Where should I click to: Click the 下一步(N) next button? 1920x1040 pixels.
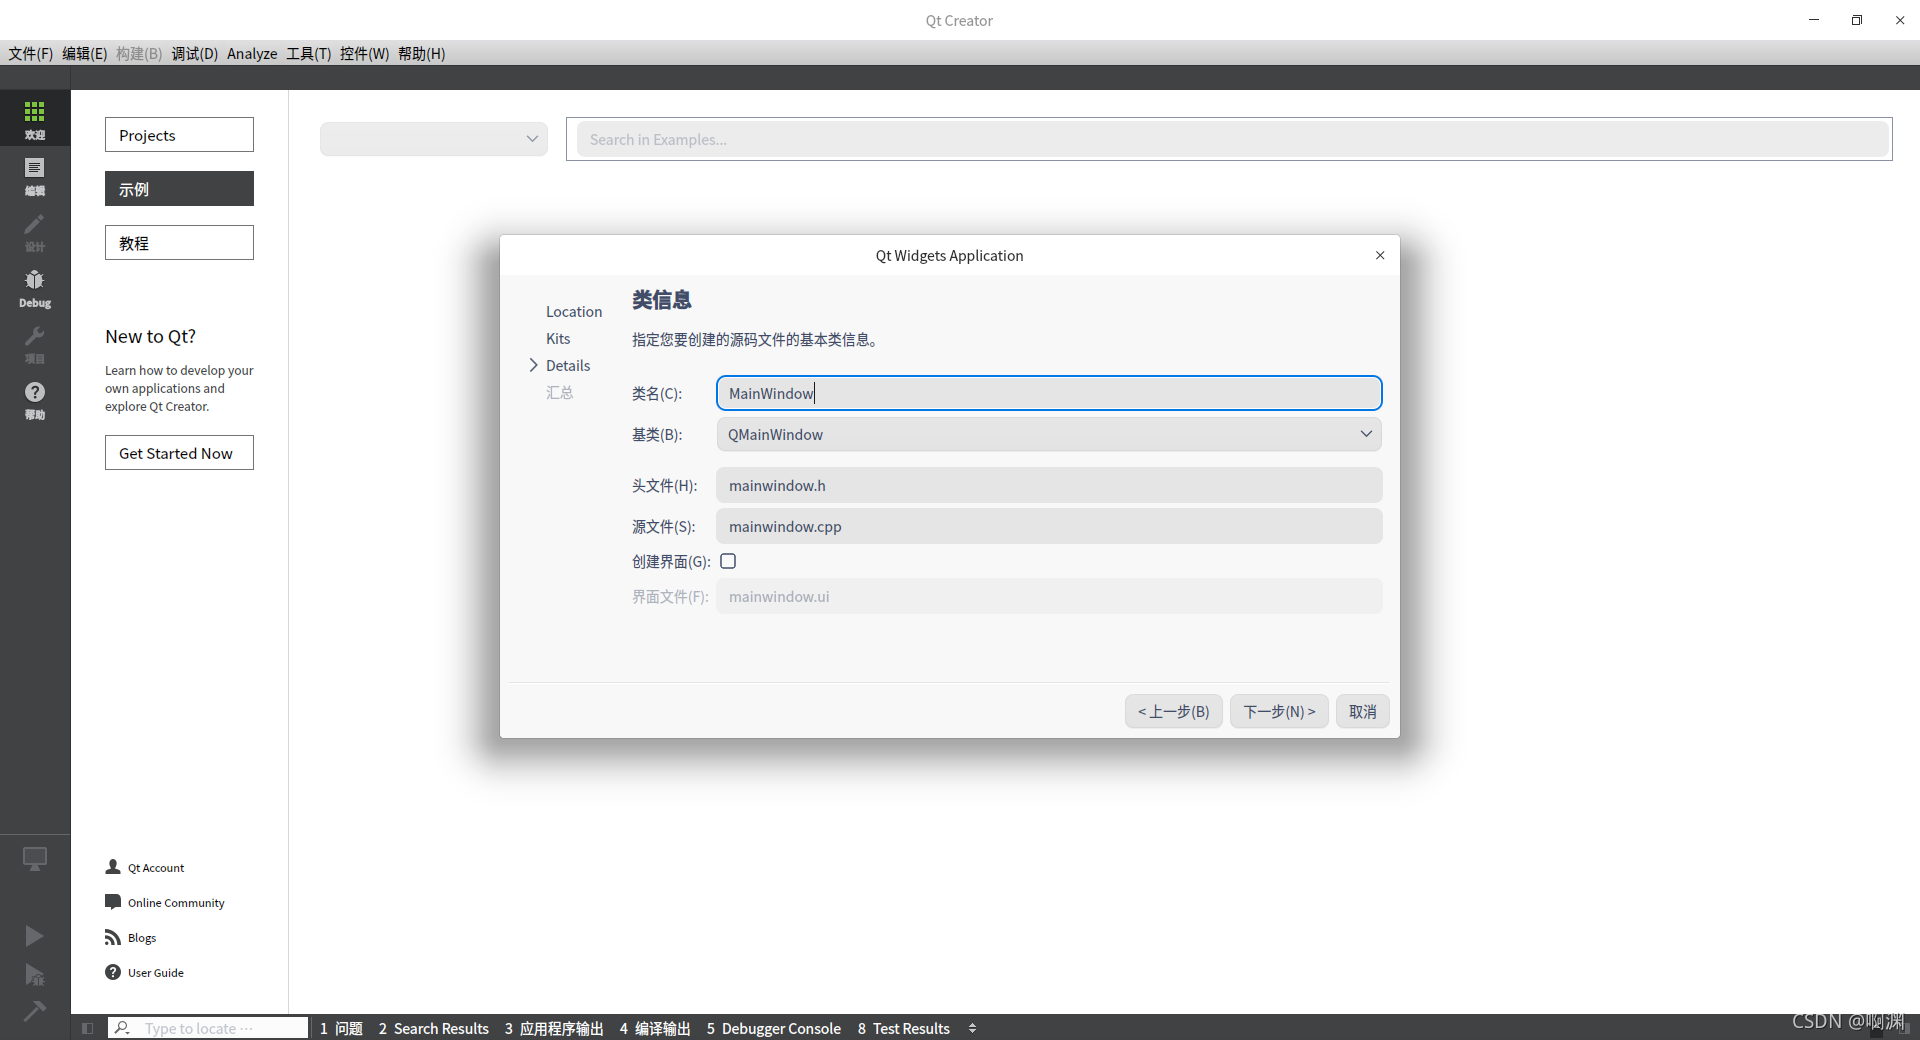coord(1279,711)
